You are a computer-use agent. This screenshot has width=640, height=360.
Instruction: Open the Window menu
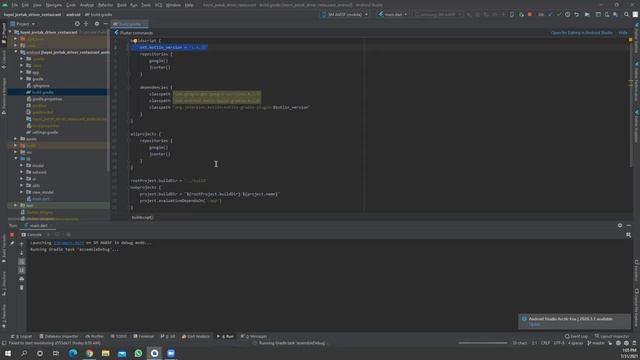[x=173, y=5]
